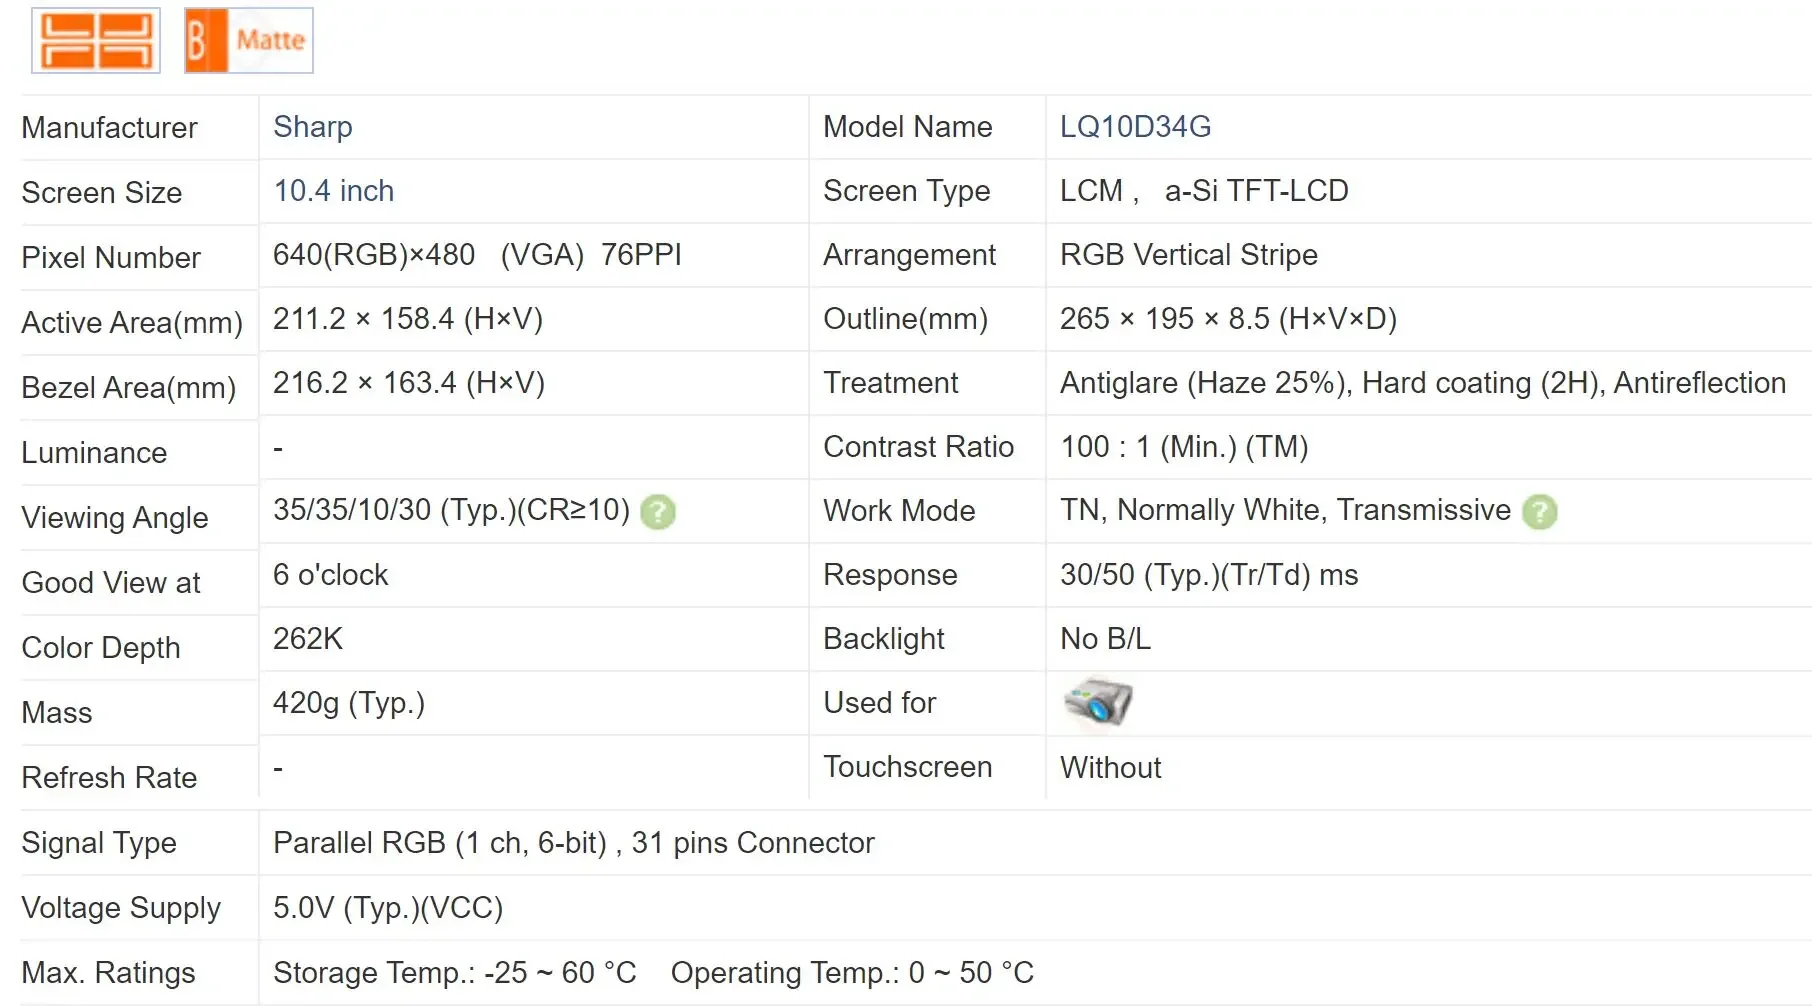1812x1006 pixels.
Task: Click the Storage Temp rating text
Action: 454,972
